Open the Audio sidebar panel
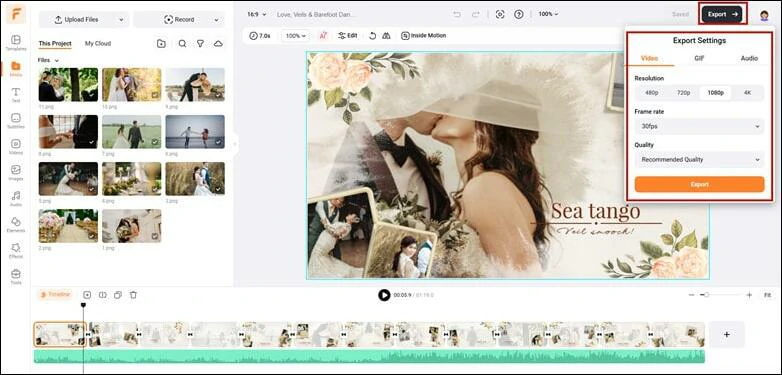 [x=16, y=198]
